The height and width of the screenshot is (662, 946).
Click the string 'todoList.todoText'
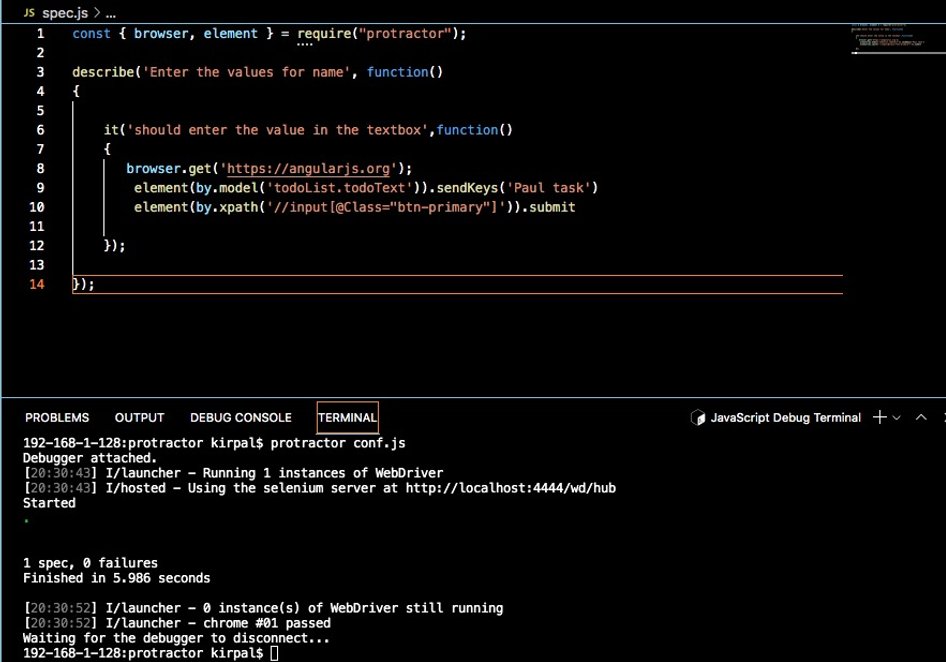pyautogui.click(x=339, y=188)
